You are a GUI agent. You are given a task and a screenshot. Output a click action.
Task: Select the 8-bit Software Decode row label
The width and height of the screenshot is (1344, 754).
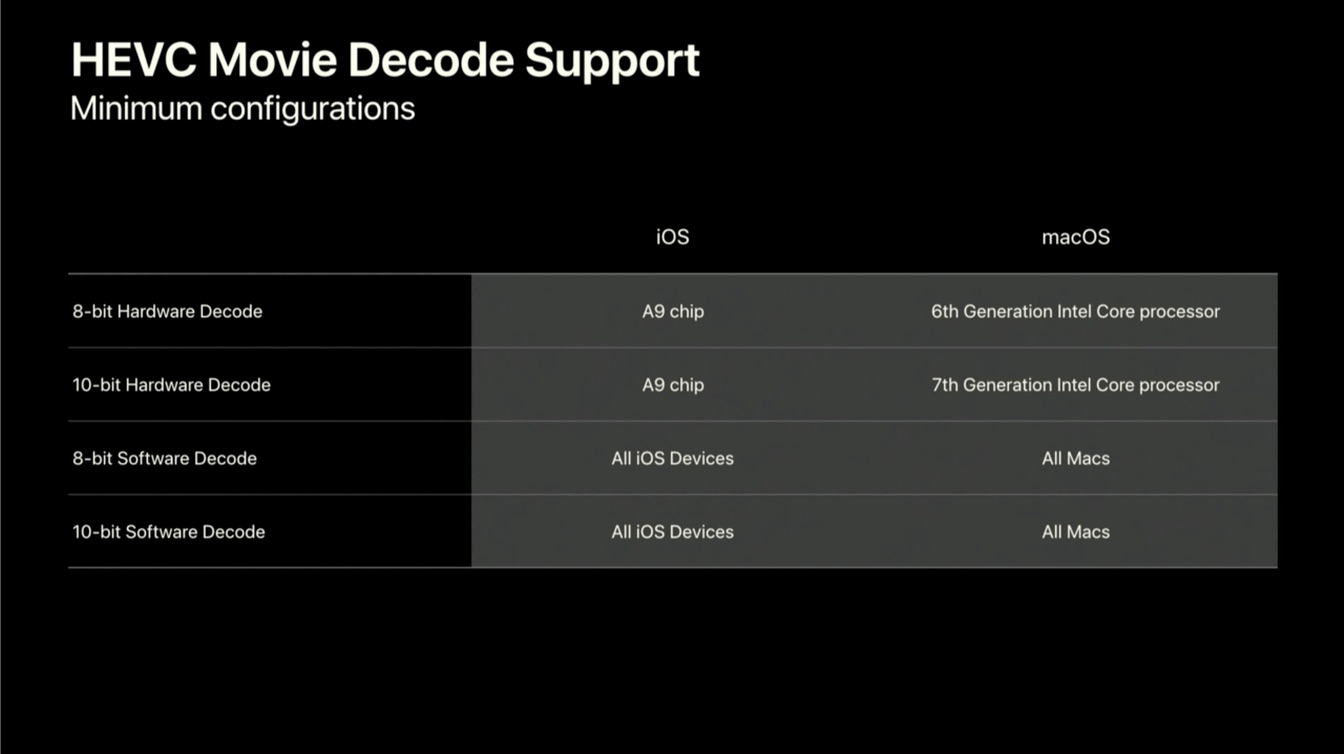coord(164,458)
